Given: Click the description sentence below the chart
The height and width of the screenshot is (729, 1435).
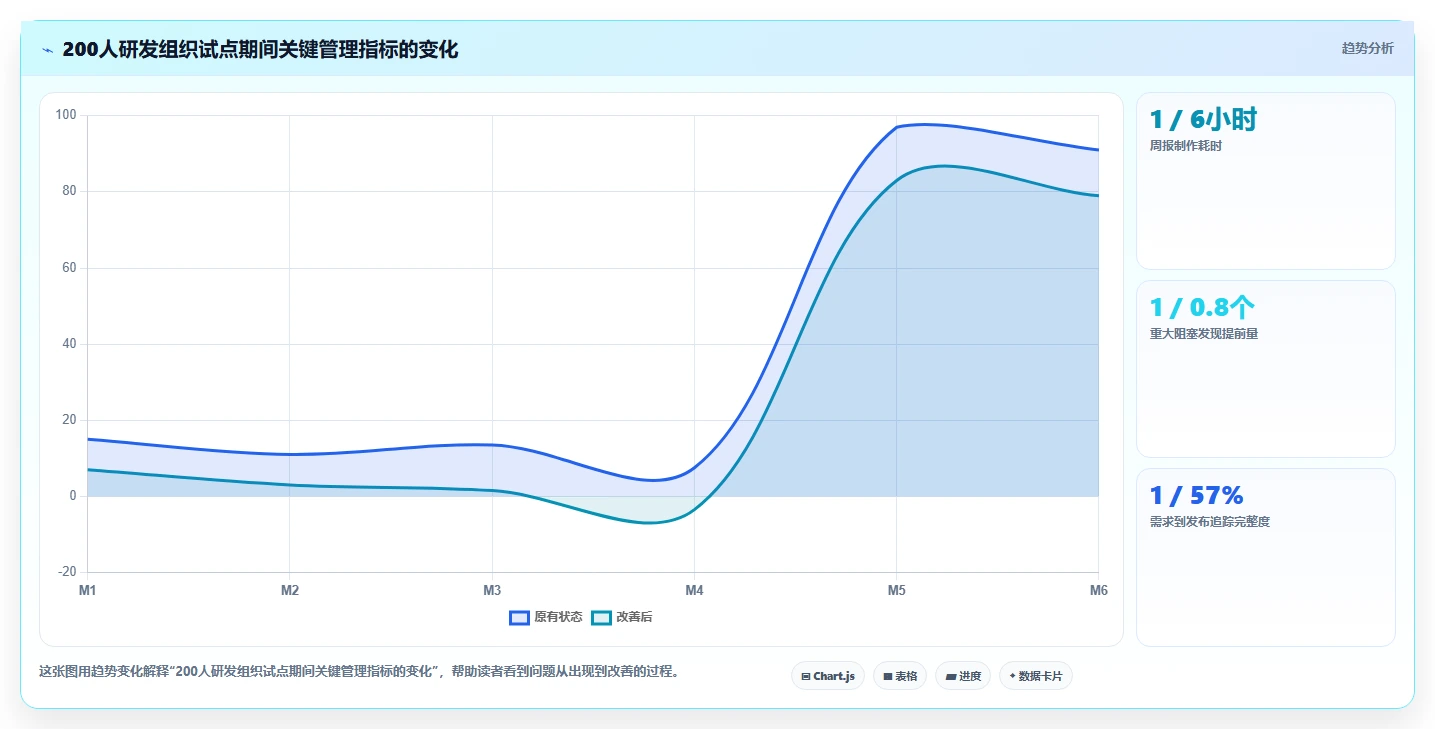Looking at the screenshot, I should [x=362, y=672].
